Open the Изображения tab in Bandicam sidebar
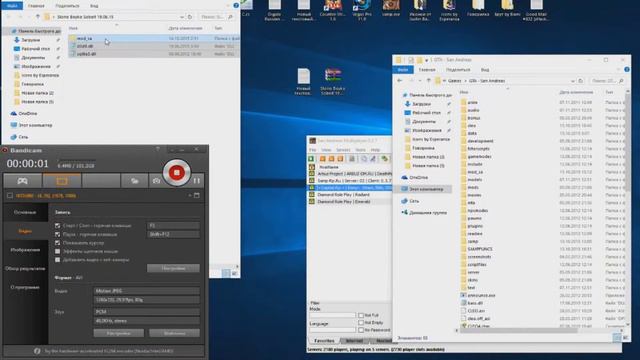Screen dimensions: 640x360 pyautogui.click(x=25, y=250)
